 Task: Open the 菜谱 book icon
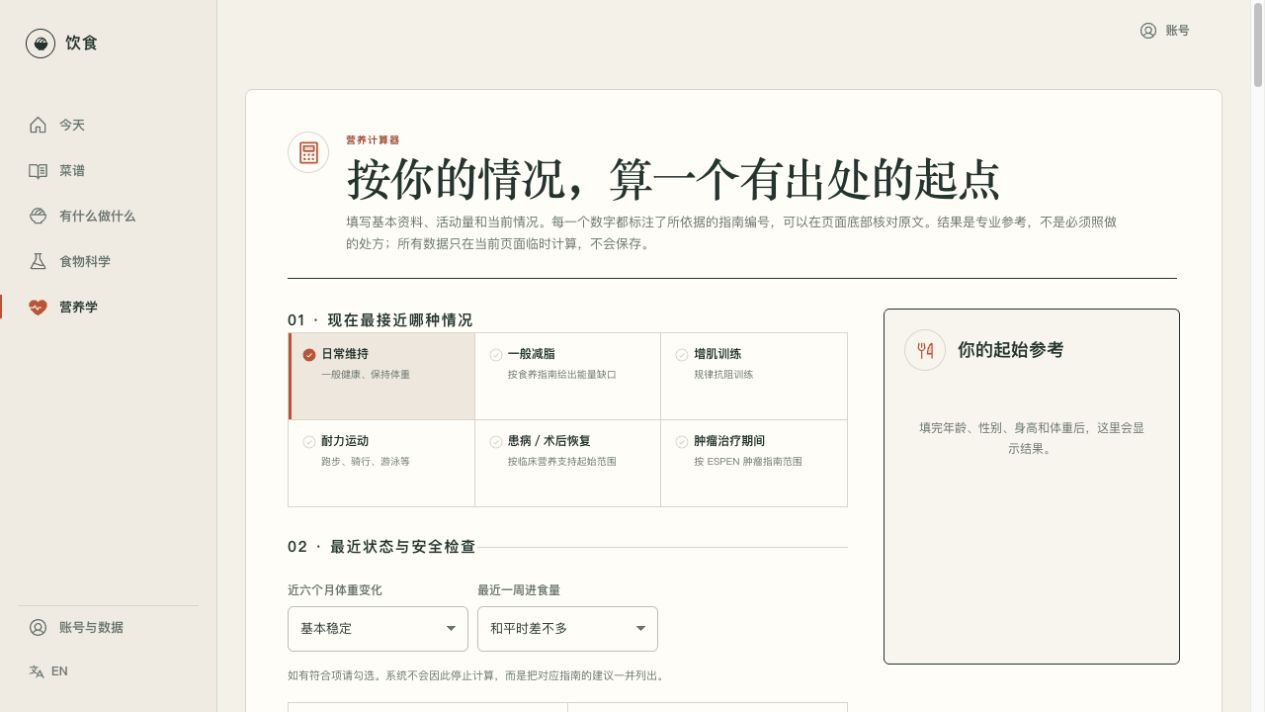click(x=38, y=171)
